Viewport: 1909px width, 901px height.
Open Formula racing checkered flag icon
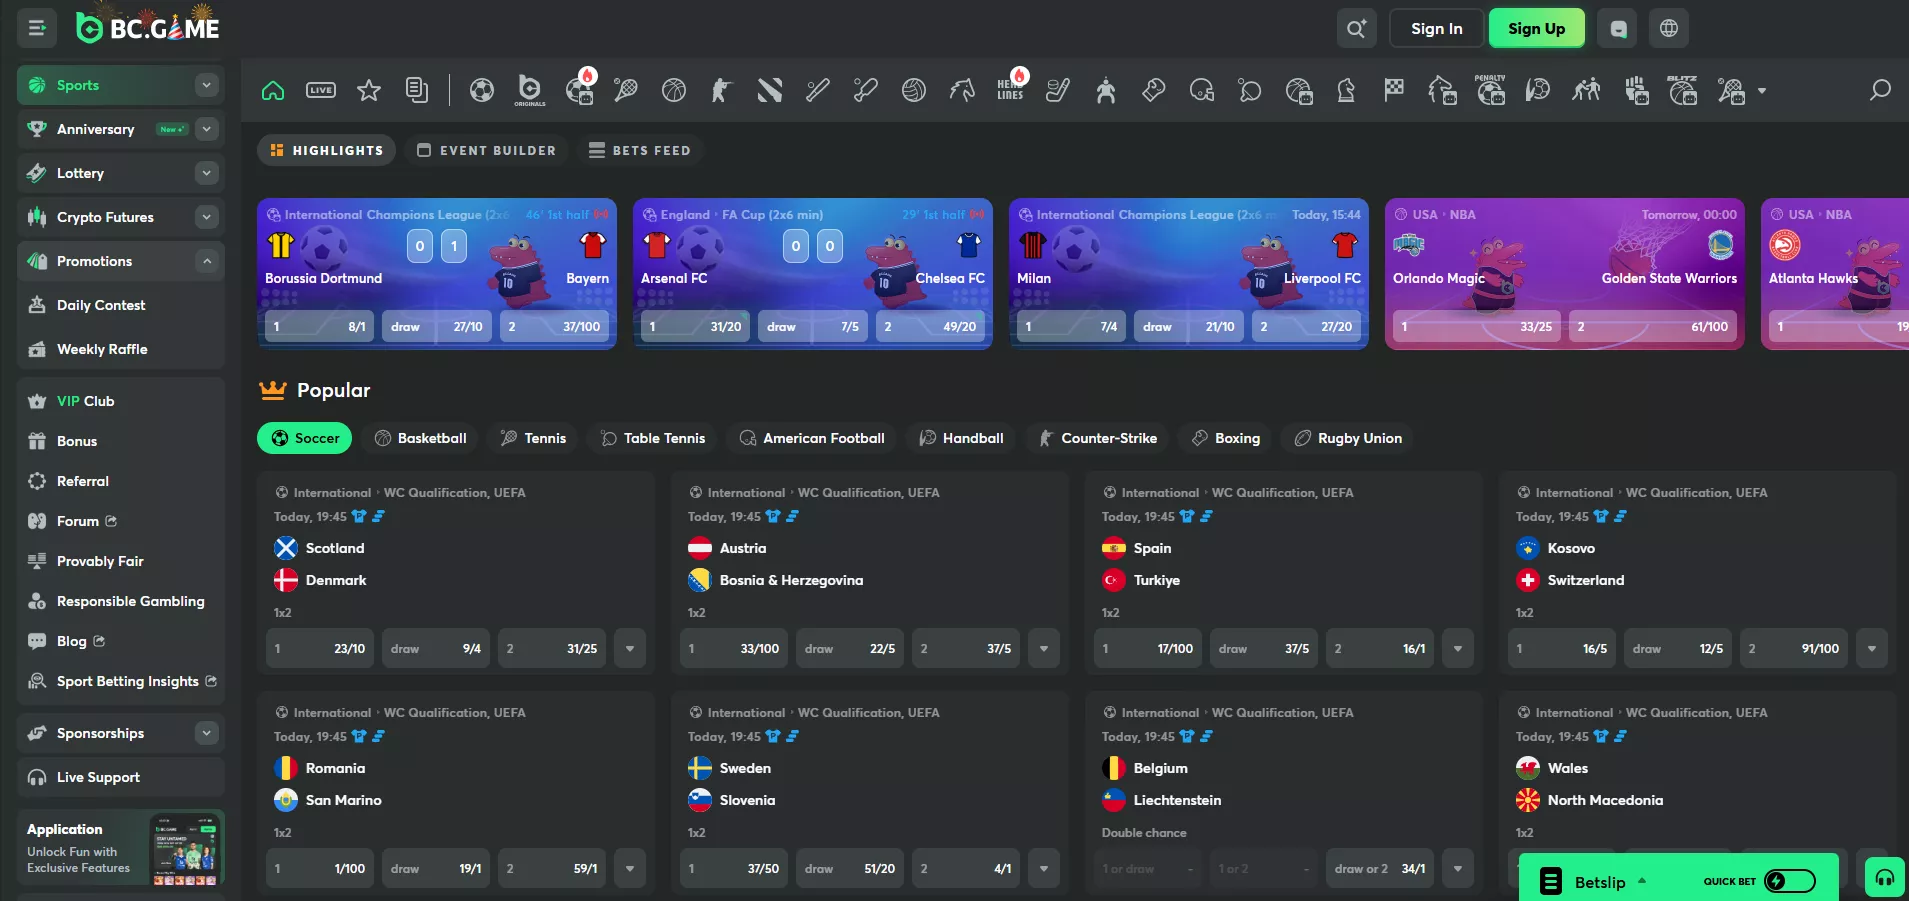(1394, 90)
